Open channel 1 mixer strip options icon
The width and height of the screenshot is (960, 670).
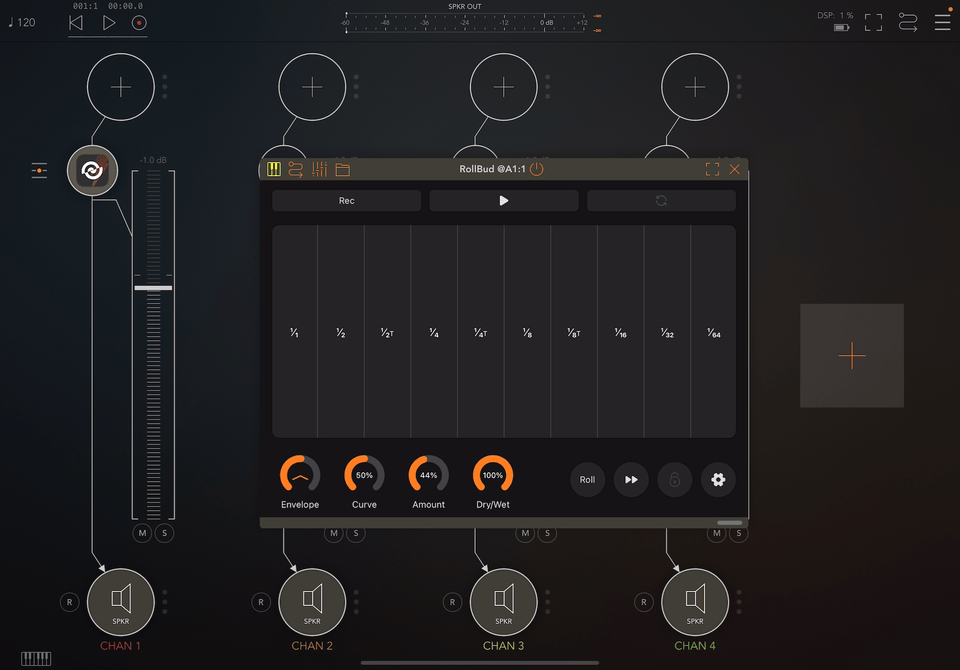[39, 171]
